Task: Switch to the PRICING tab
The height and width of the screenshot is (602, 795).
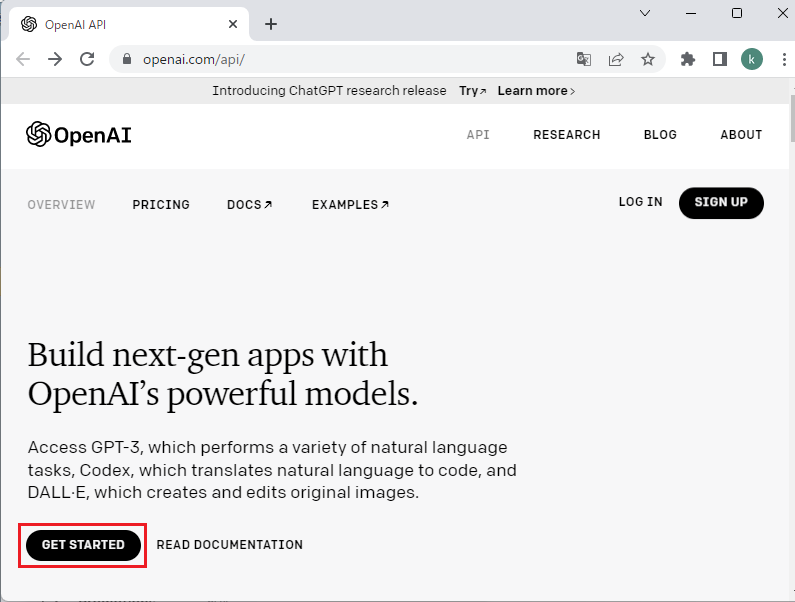Action: click(x=161, y=205)
